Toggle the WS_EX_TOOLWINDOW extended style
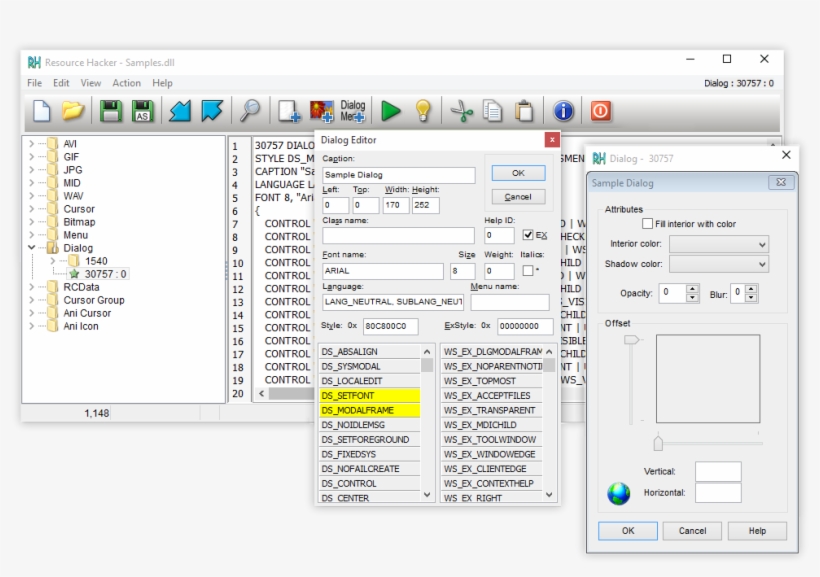Image resolution: width=820 pixels, height=577 pixels. click(x=491, y=439)
